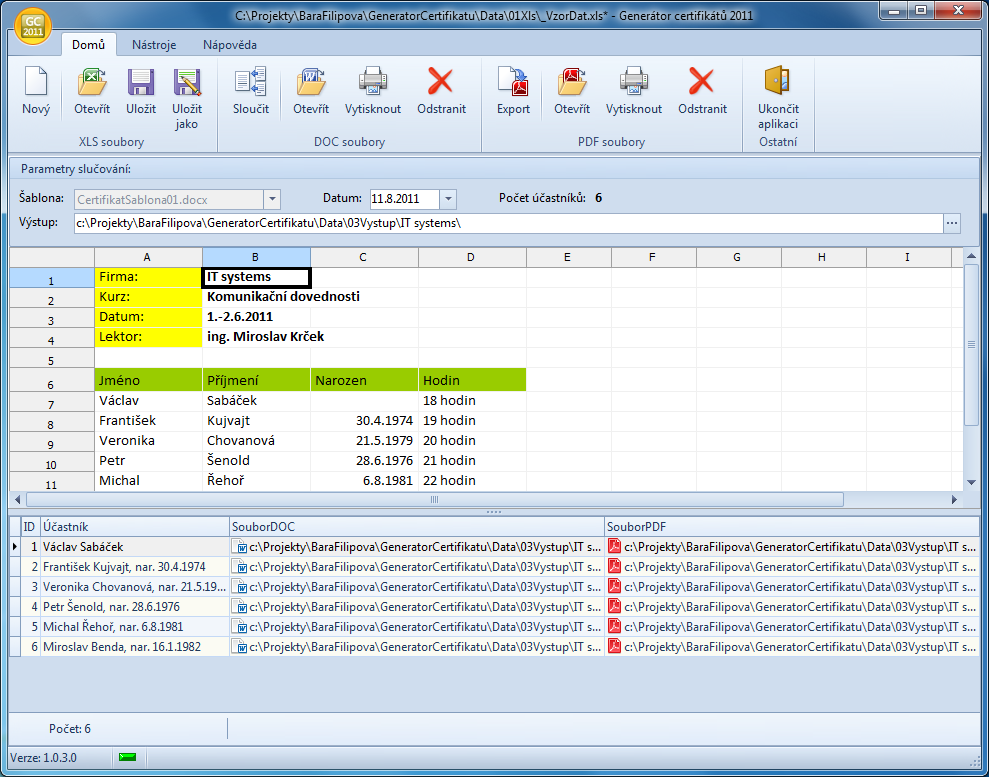This screenshot has height=777, width=989.
Task: Open a PDF file in PDF soubory
Action: pos(571,91)
